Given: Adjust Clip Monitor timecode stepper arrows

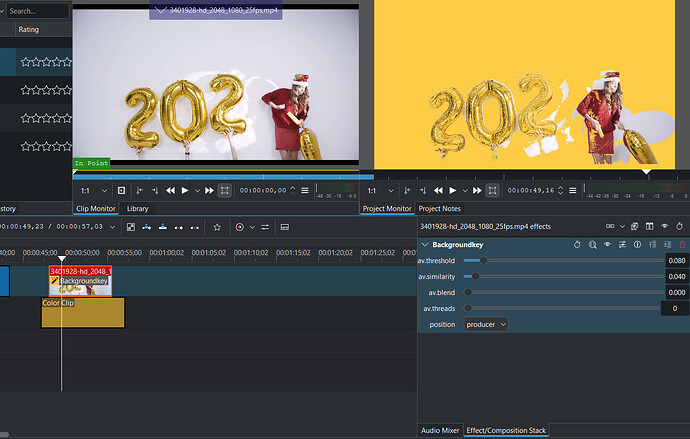Looking at the screenshot, I should [x=293, y=190].
